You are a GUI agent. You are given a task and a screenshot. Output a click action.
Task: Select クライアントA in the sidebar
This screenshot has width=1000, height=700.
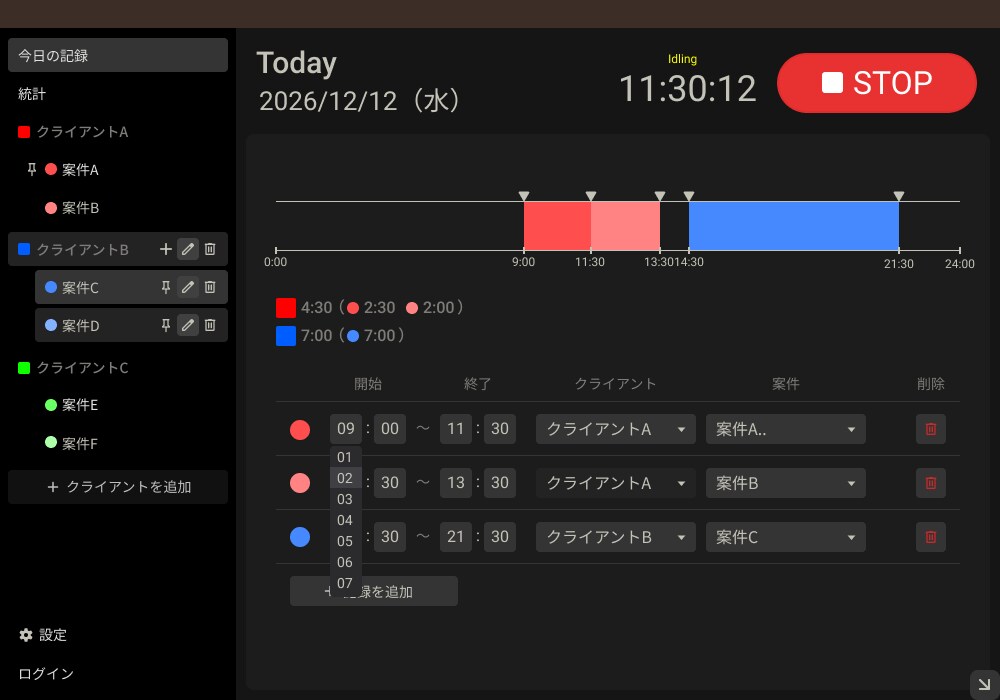82,132
